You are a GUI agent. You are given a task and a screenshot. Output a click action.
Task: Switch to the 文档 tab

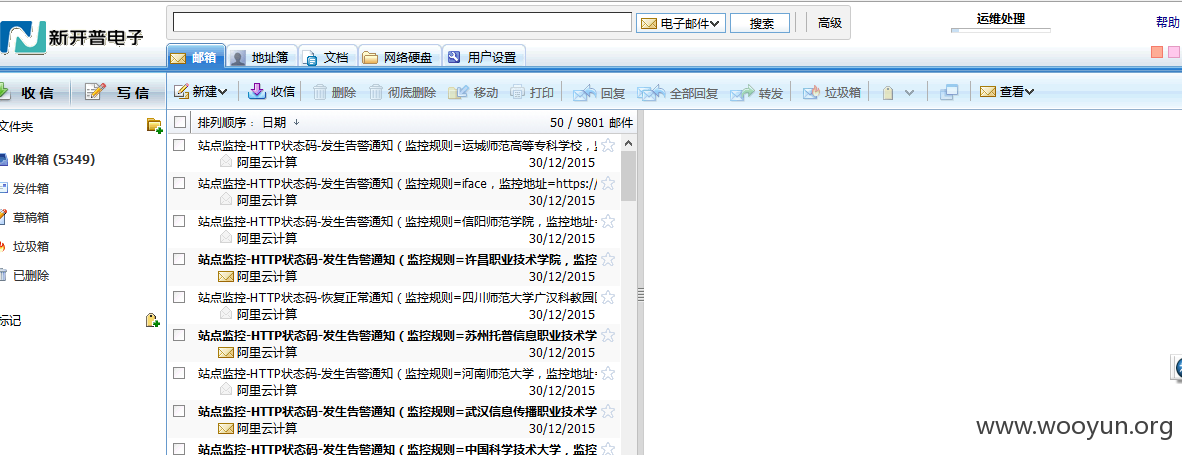327,56
